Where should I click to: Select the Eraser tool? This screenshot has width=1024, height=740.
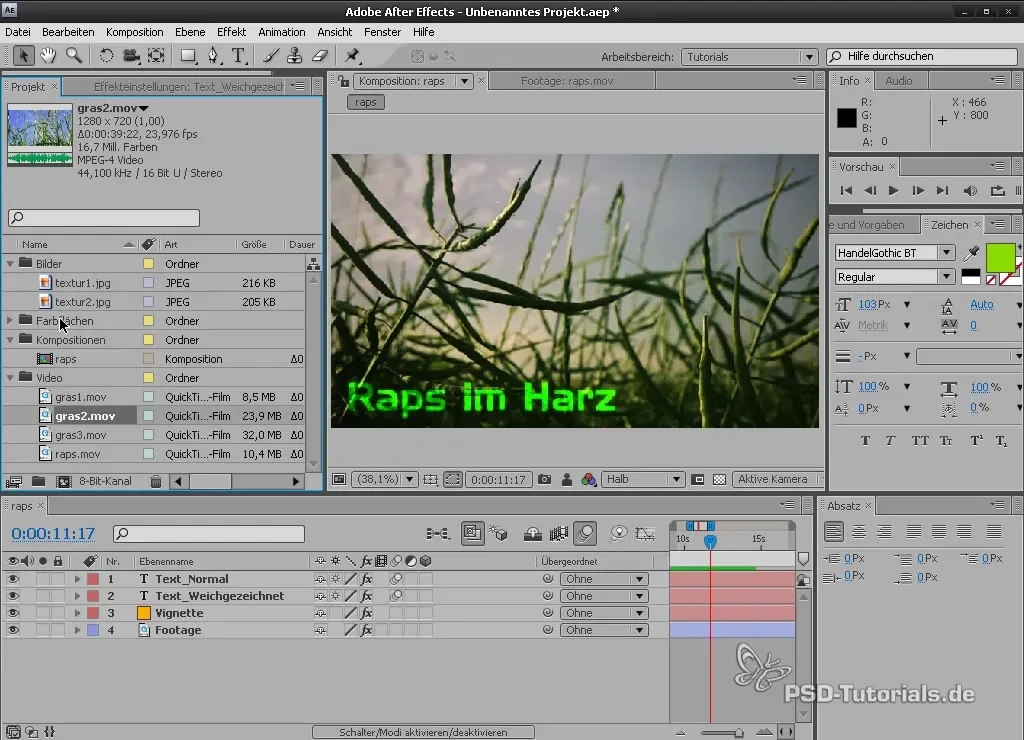[x=320, y=56]
